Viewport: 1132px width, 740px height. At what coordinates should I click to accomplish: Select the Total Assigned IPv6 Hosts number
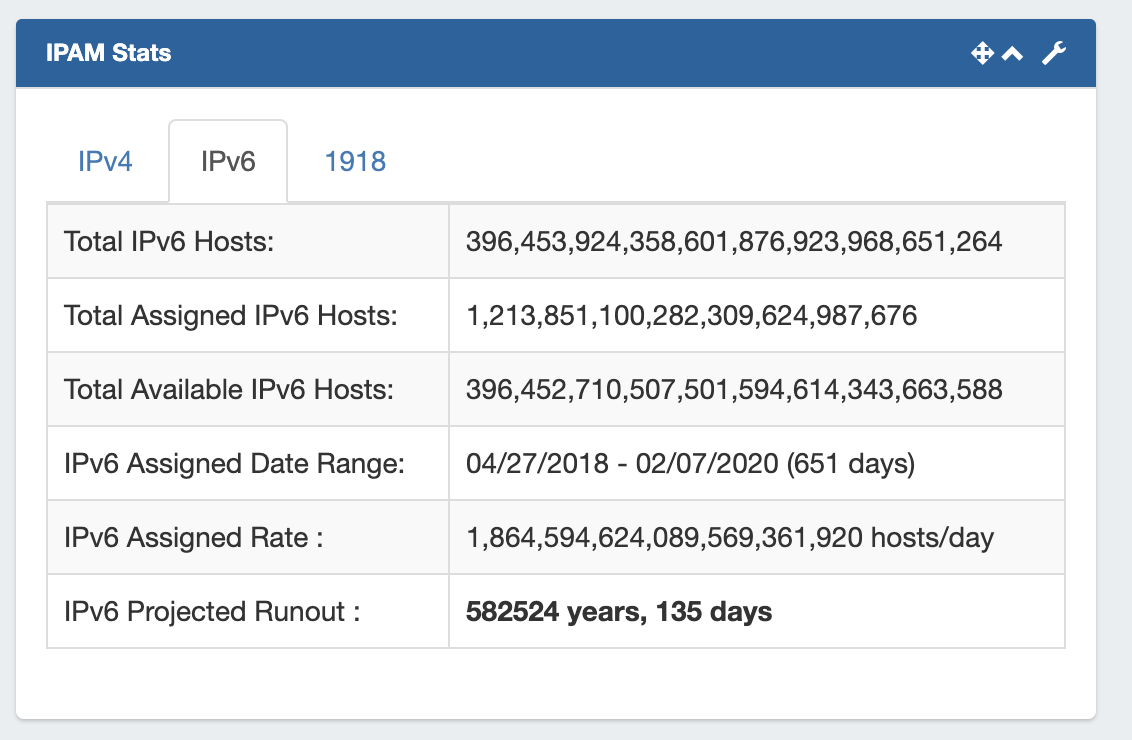point(691,316)
